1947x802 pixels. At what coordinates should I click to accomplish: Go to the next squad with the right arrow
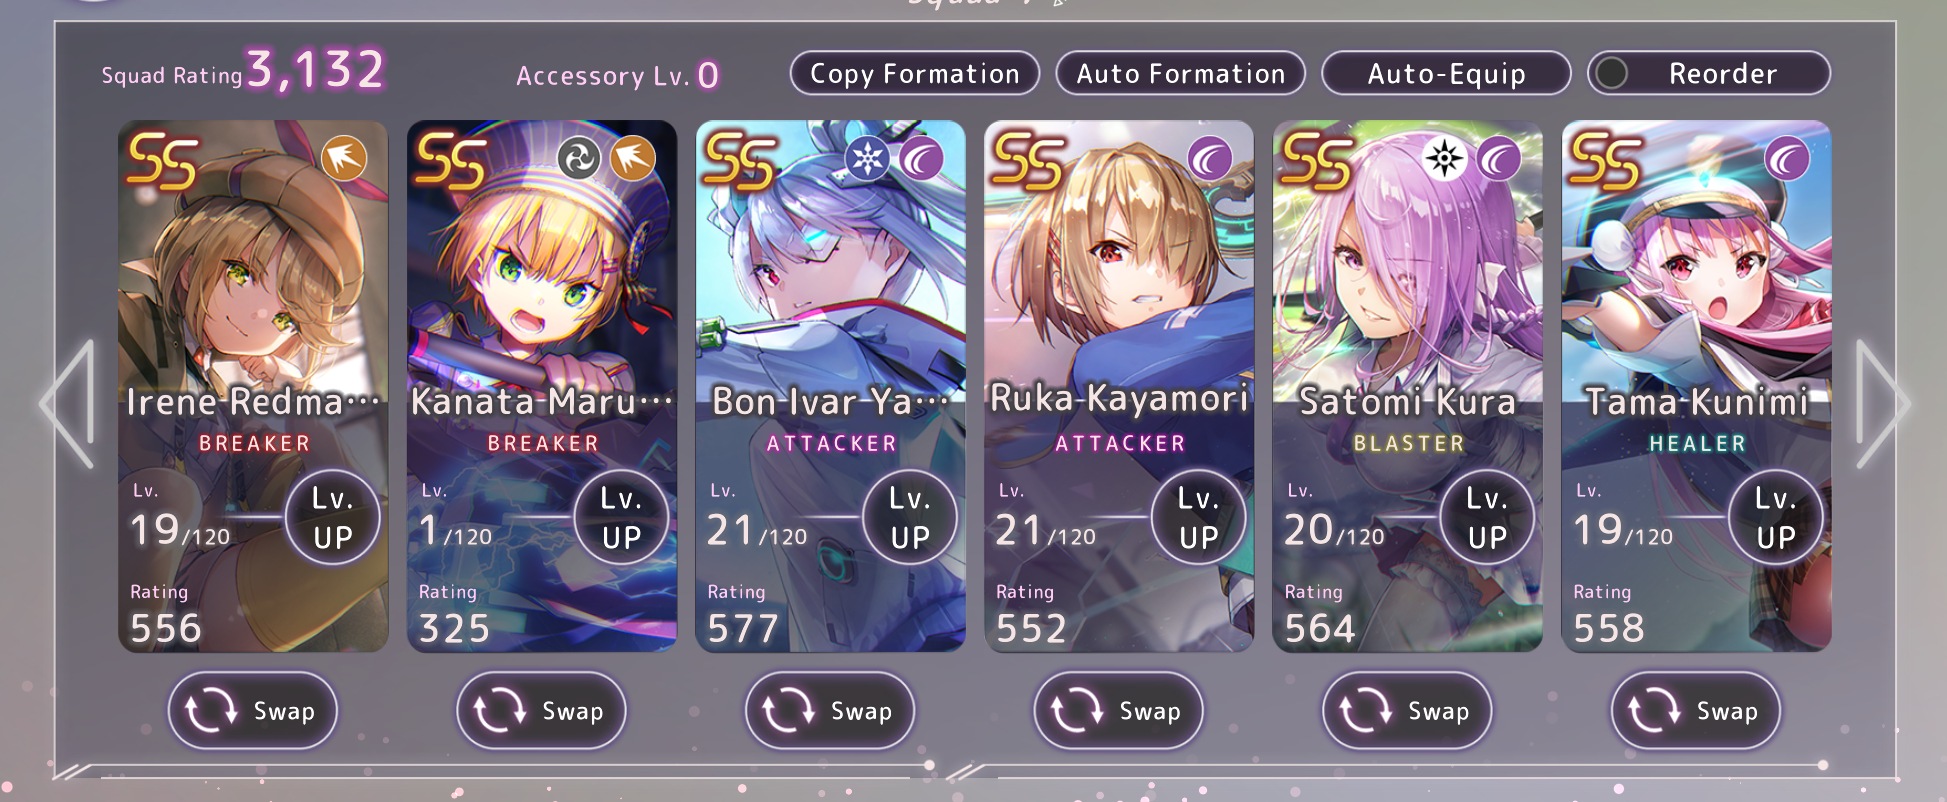[x=1882, y=404]
